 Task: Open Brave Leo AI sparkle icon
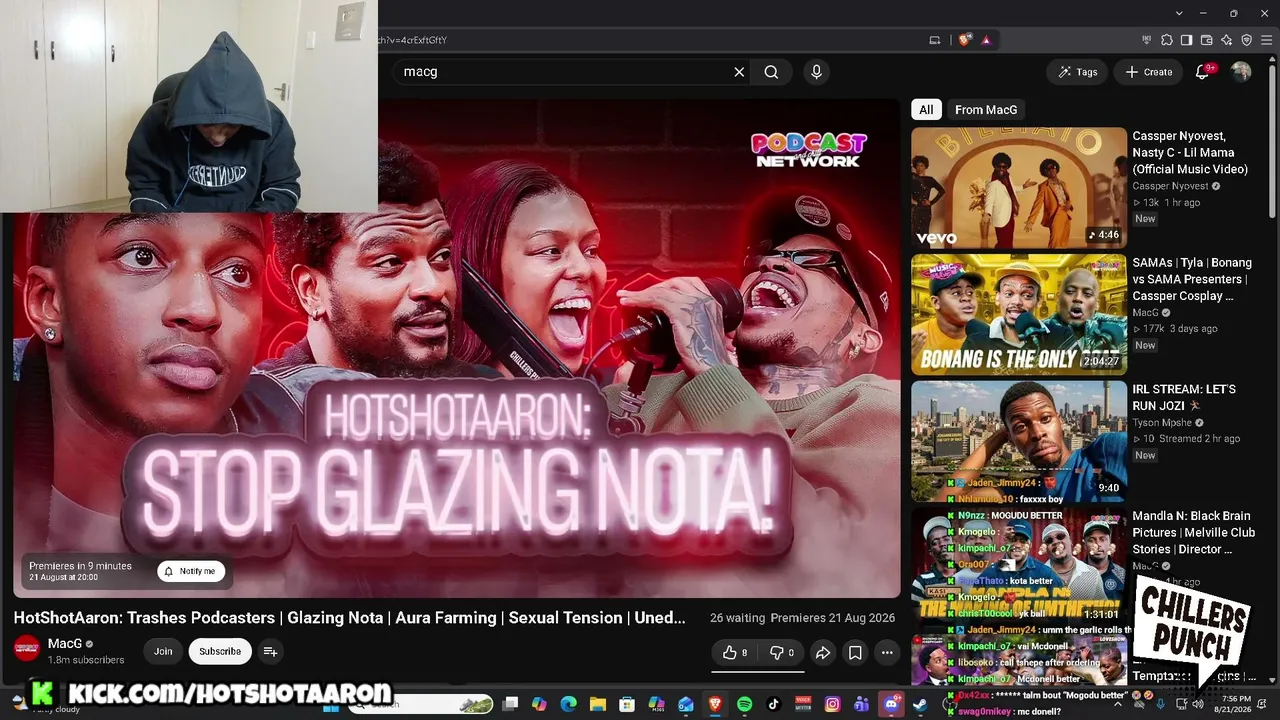point(1226,40)
